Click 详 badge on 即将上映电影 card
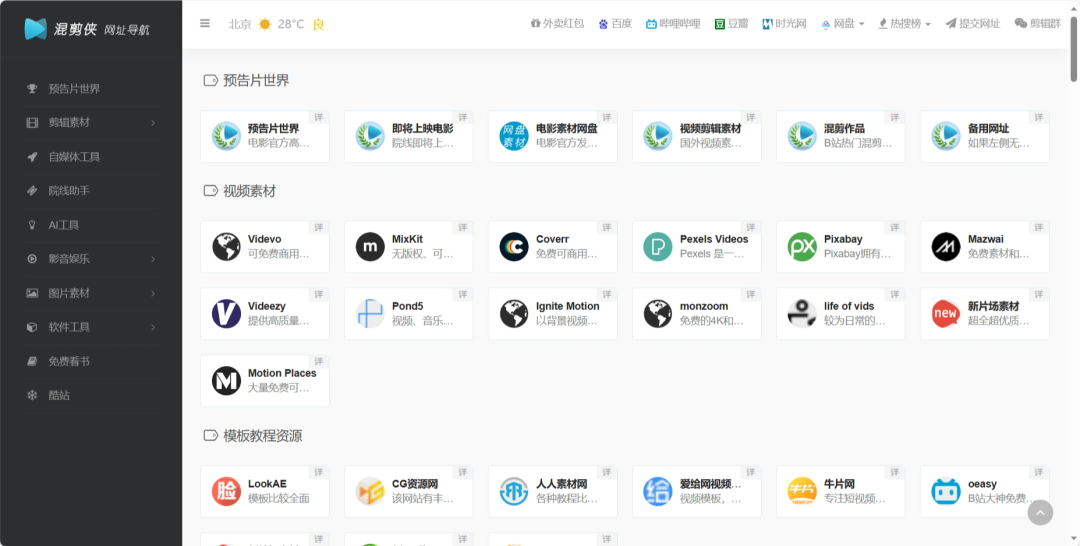This screenshot has height=546, width=1080. click(x=463, y=117)
